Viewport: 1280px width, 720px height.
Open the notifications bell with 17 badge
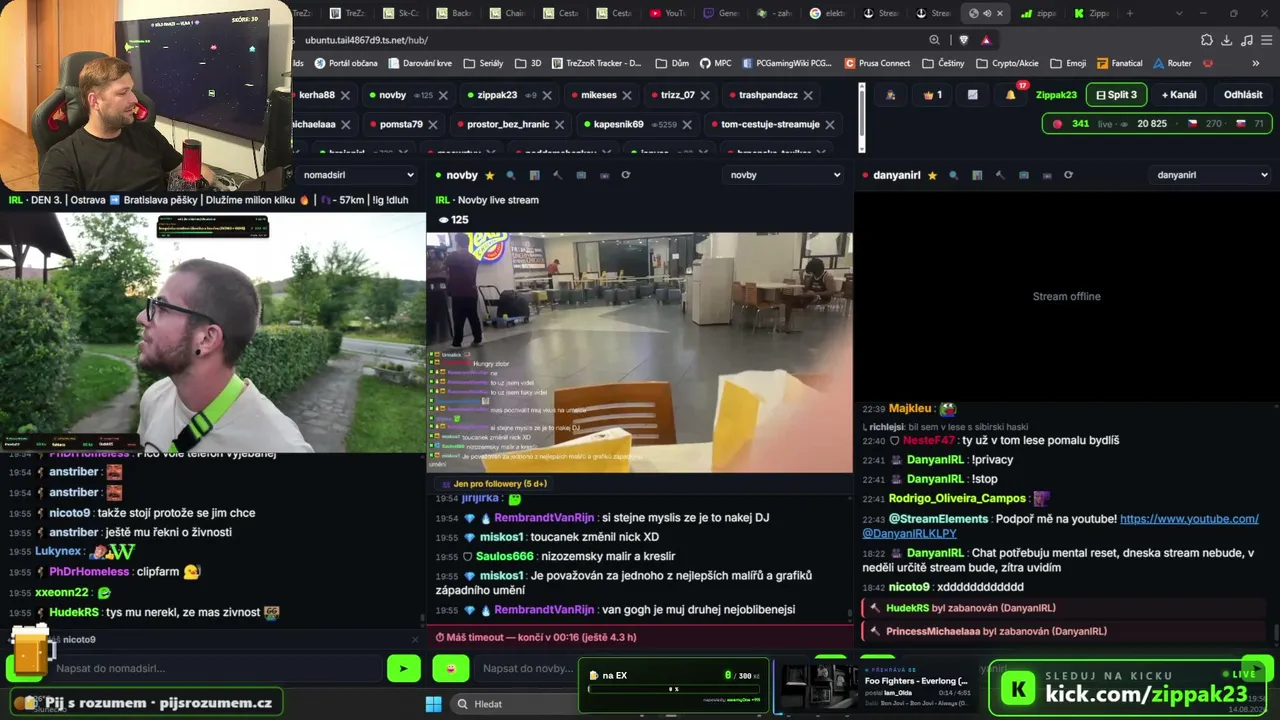click(1011, 94)
